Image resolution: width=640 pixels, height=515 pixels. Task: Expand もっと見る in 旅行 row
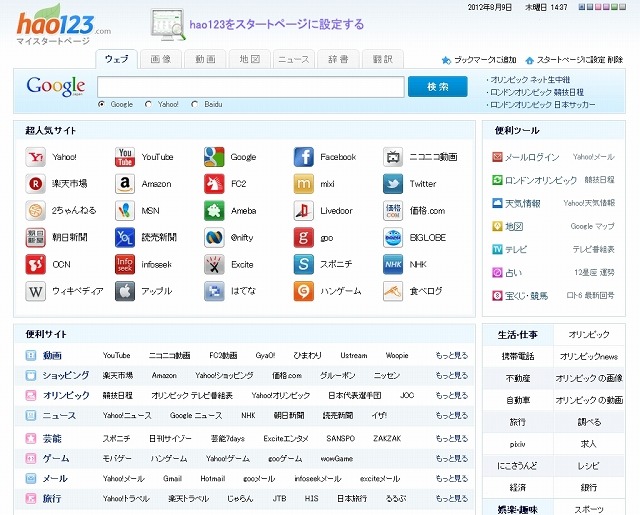coord(451,499)
